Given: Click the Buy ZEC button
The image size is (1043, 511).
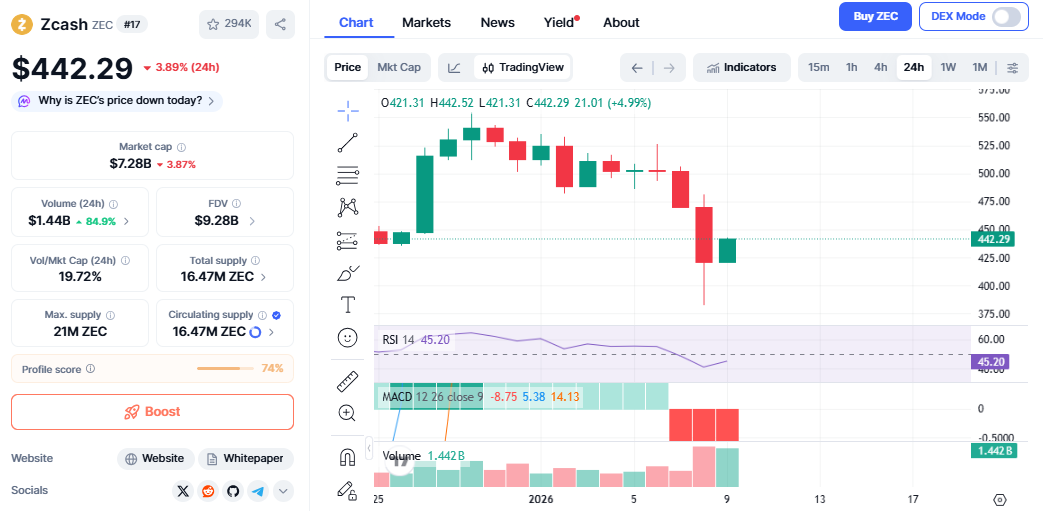Looking at the screenshot, I should (875, 17).
